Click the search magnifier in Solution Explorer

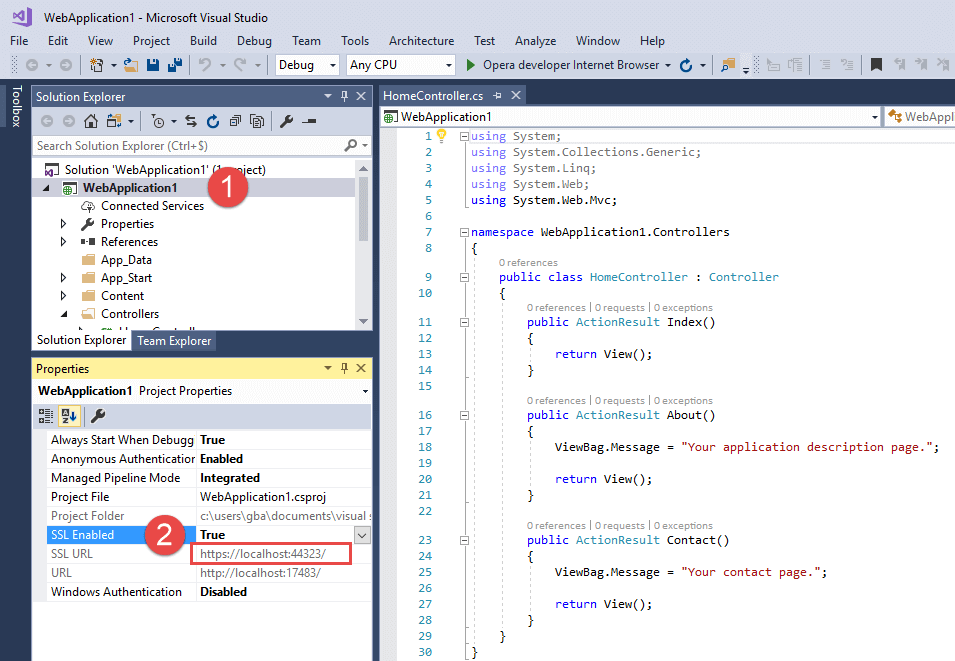point(350,145)
